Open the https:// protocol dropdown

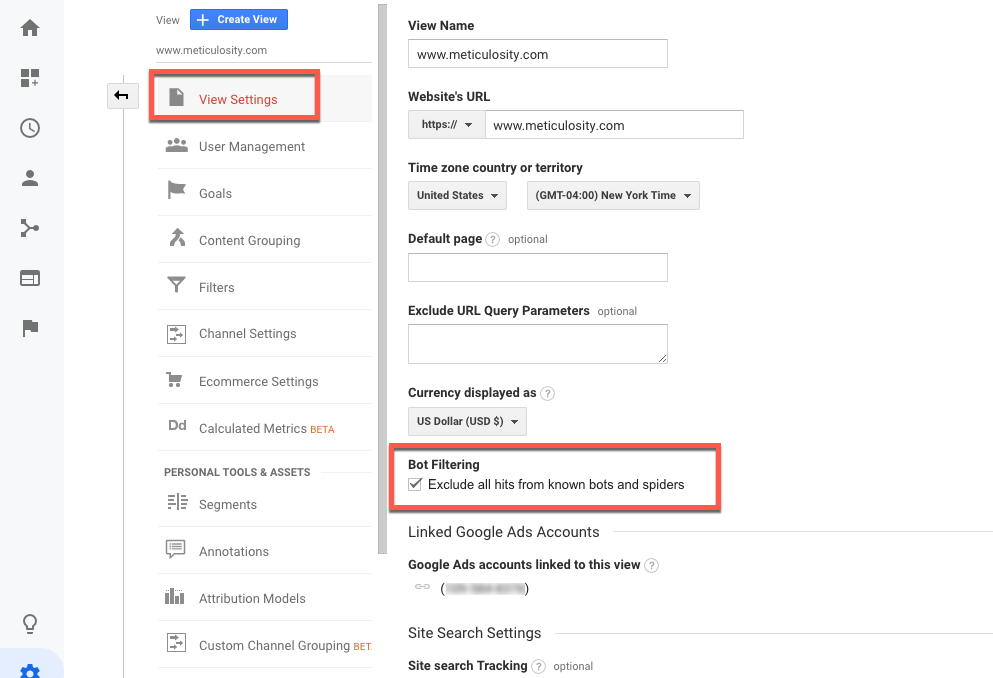coord(445,124)
